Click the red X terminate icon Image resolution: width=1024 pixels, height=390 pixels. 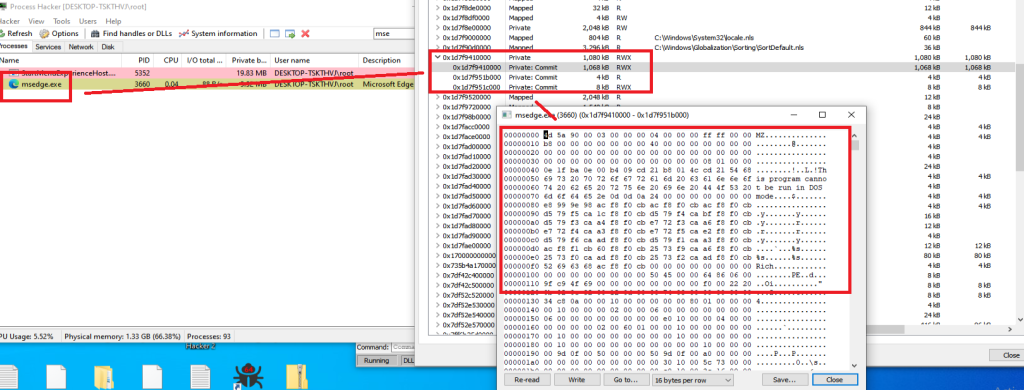[305, 33]
